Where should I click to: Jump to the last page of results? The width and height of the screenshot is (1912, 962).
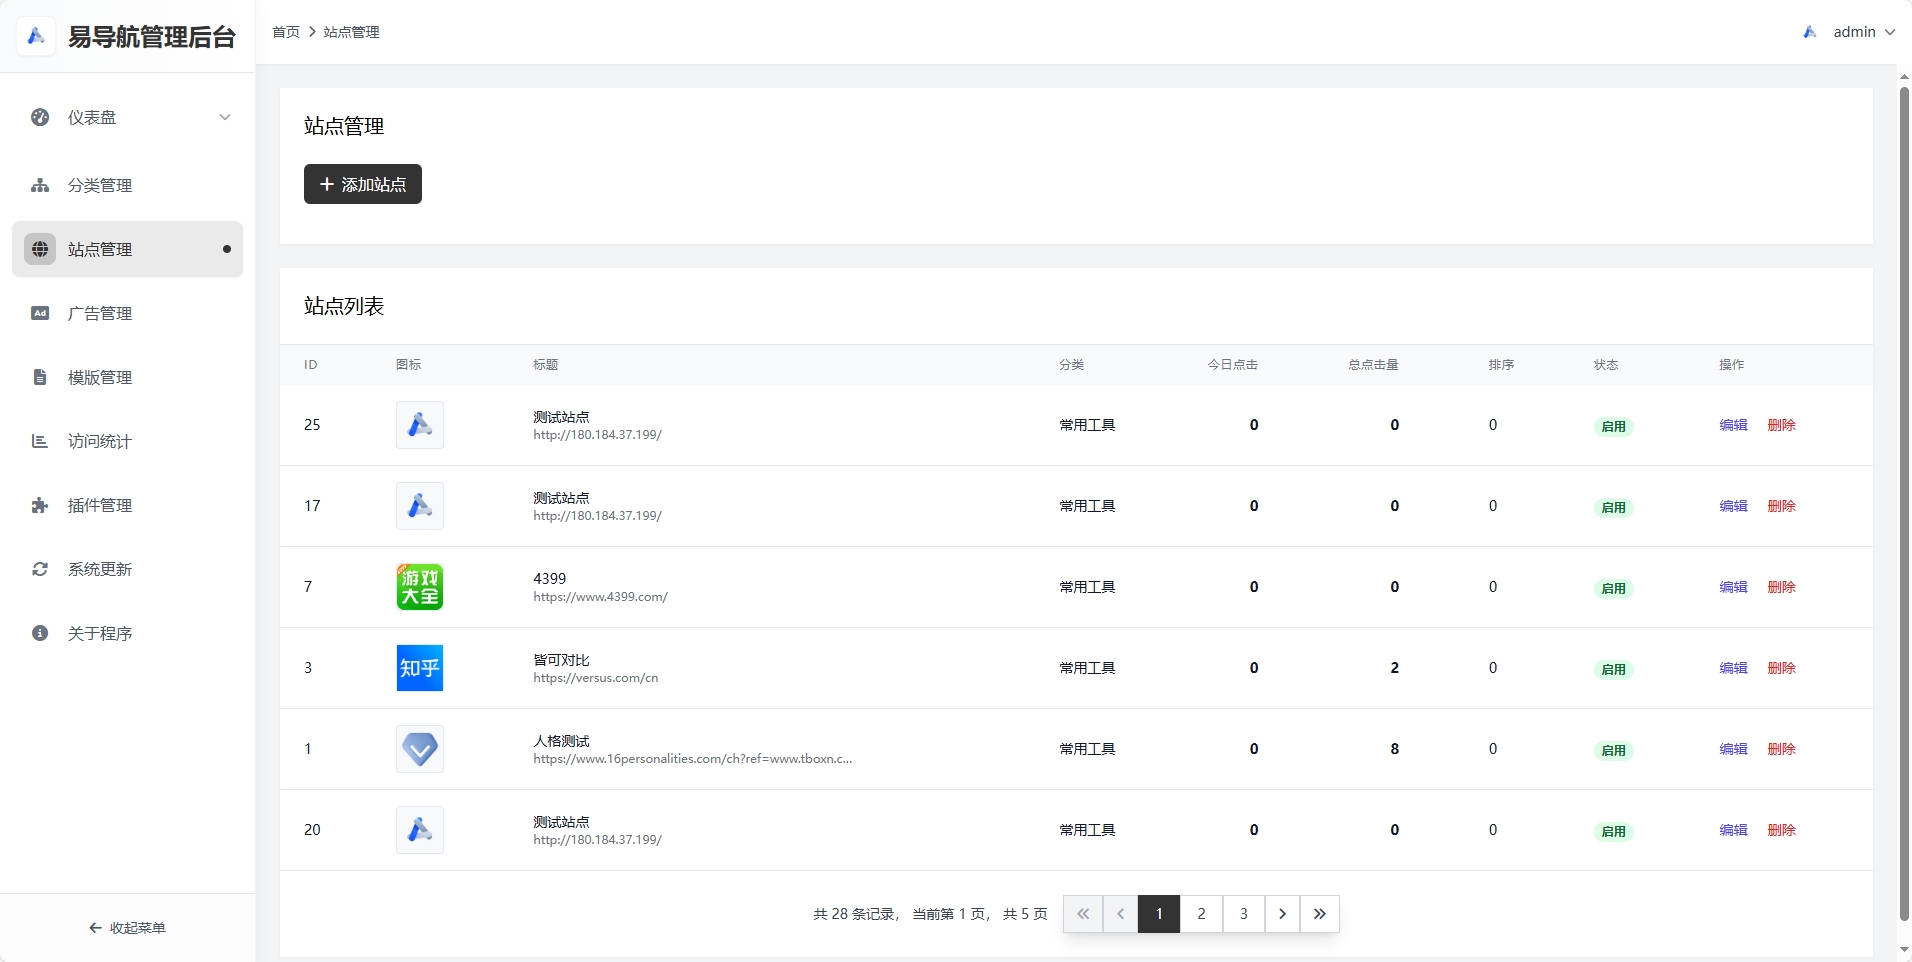coord(1320,914)
